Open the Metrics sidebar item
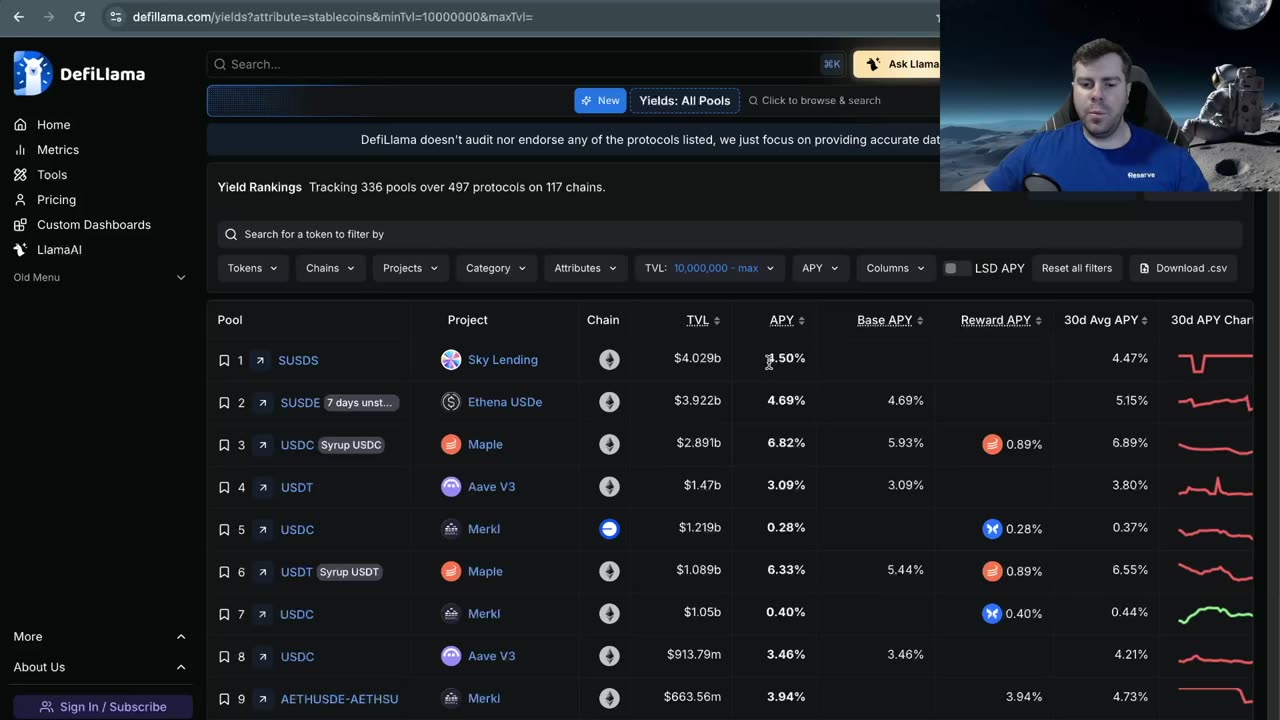The image size is (1280, 720). (57, 150)
